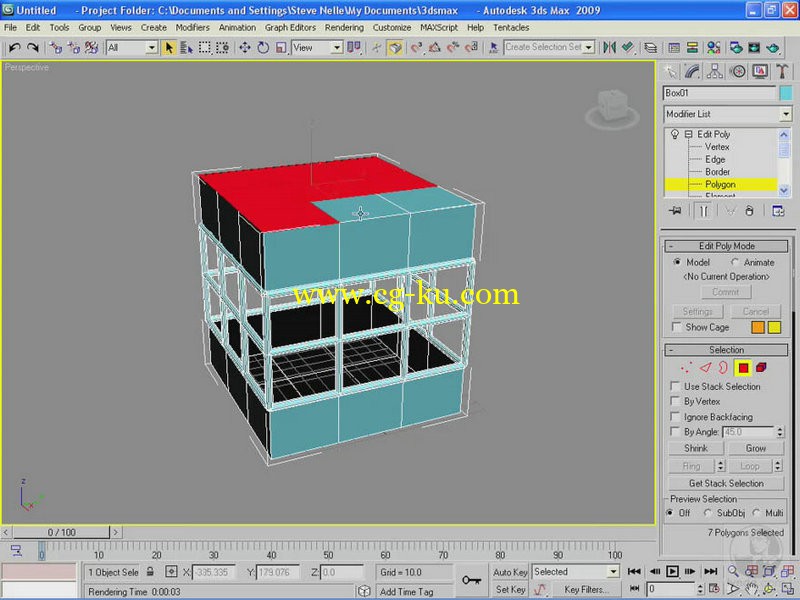Choose the Rectangular Selection Region tool
The width and height of the screenshot is (800, 600).
click(x=205, y=48)
